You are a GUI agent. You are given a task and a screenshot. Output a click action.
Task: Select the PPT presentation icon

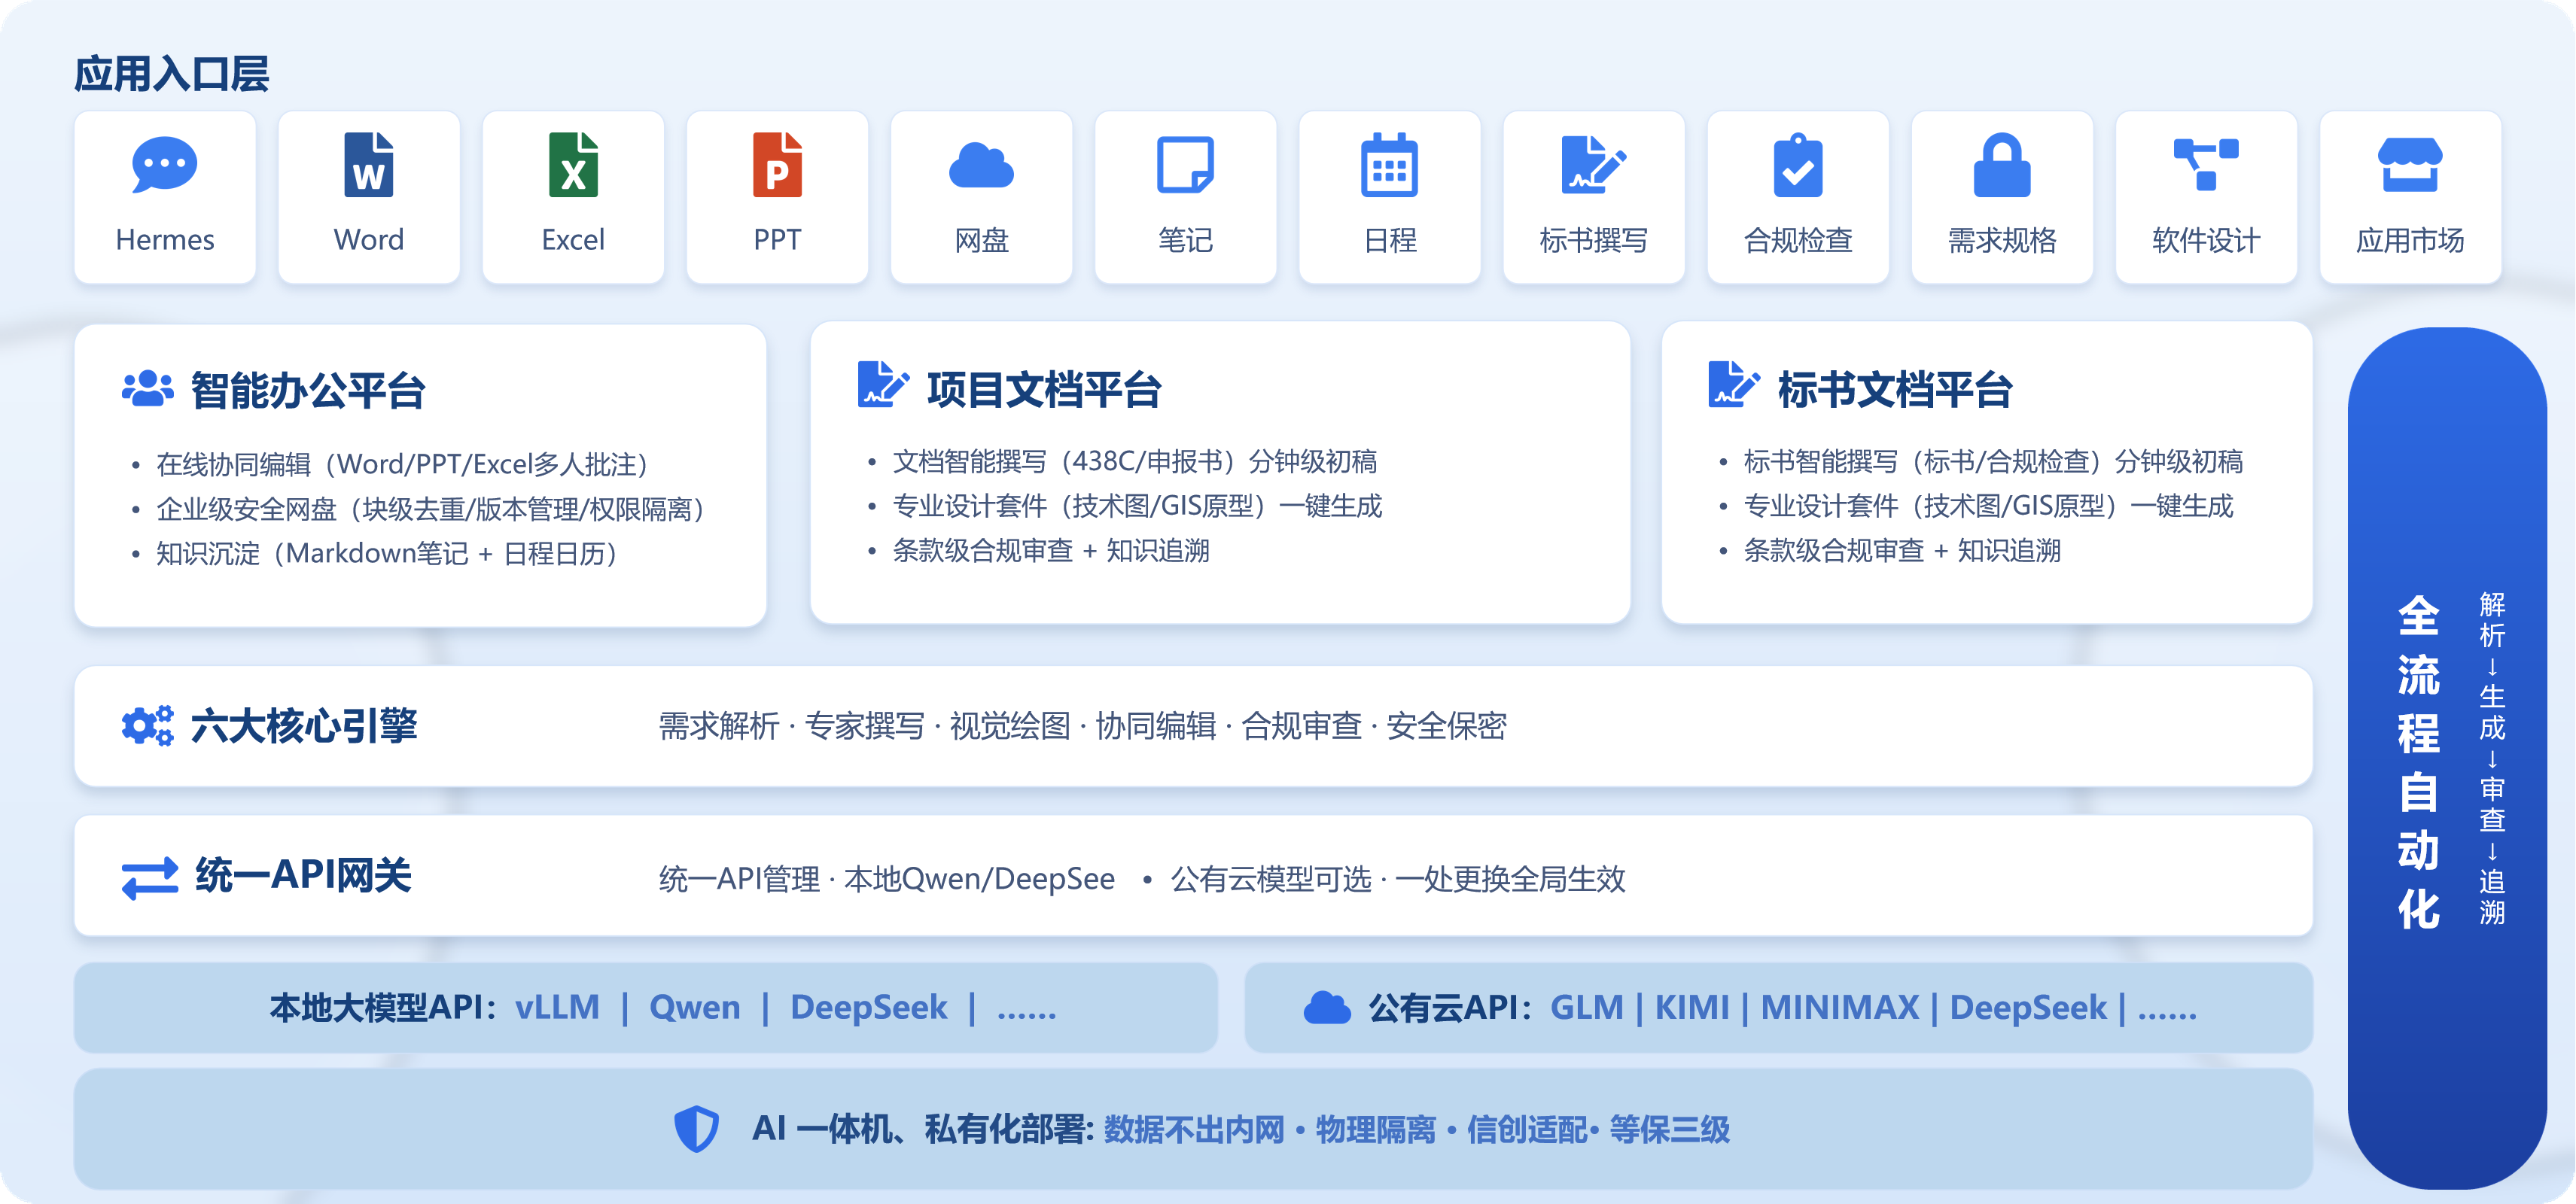point(777,165)
